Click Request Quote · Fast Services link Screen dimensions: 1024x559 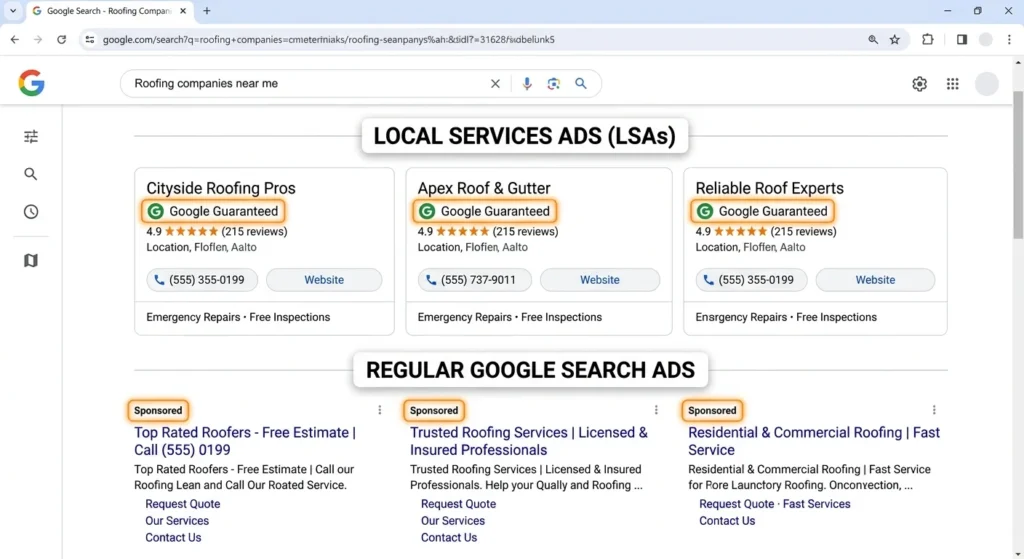(x=775, y=504)
